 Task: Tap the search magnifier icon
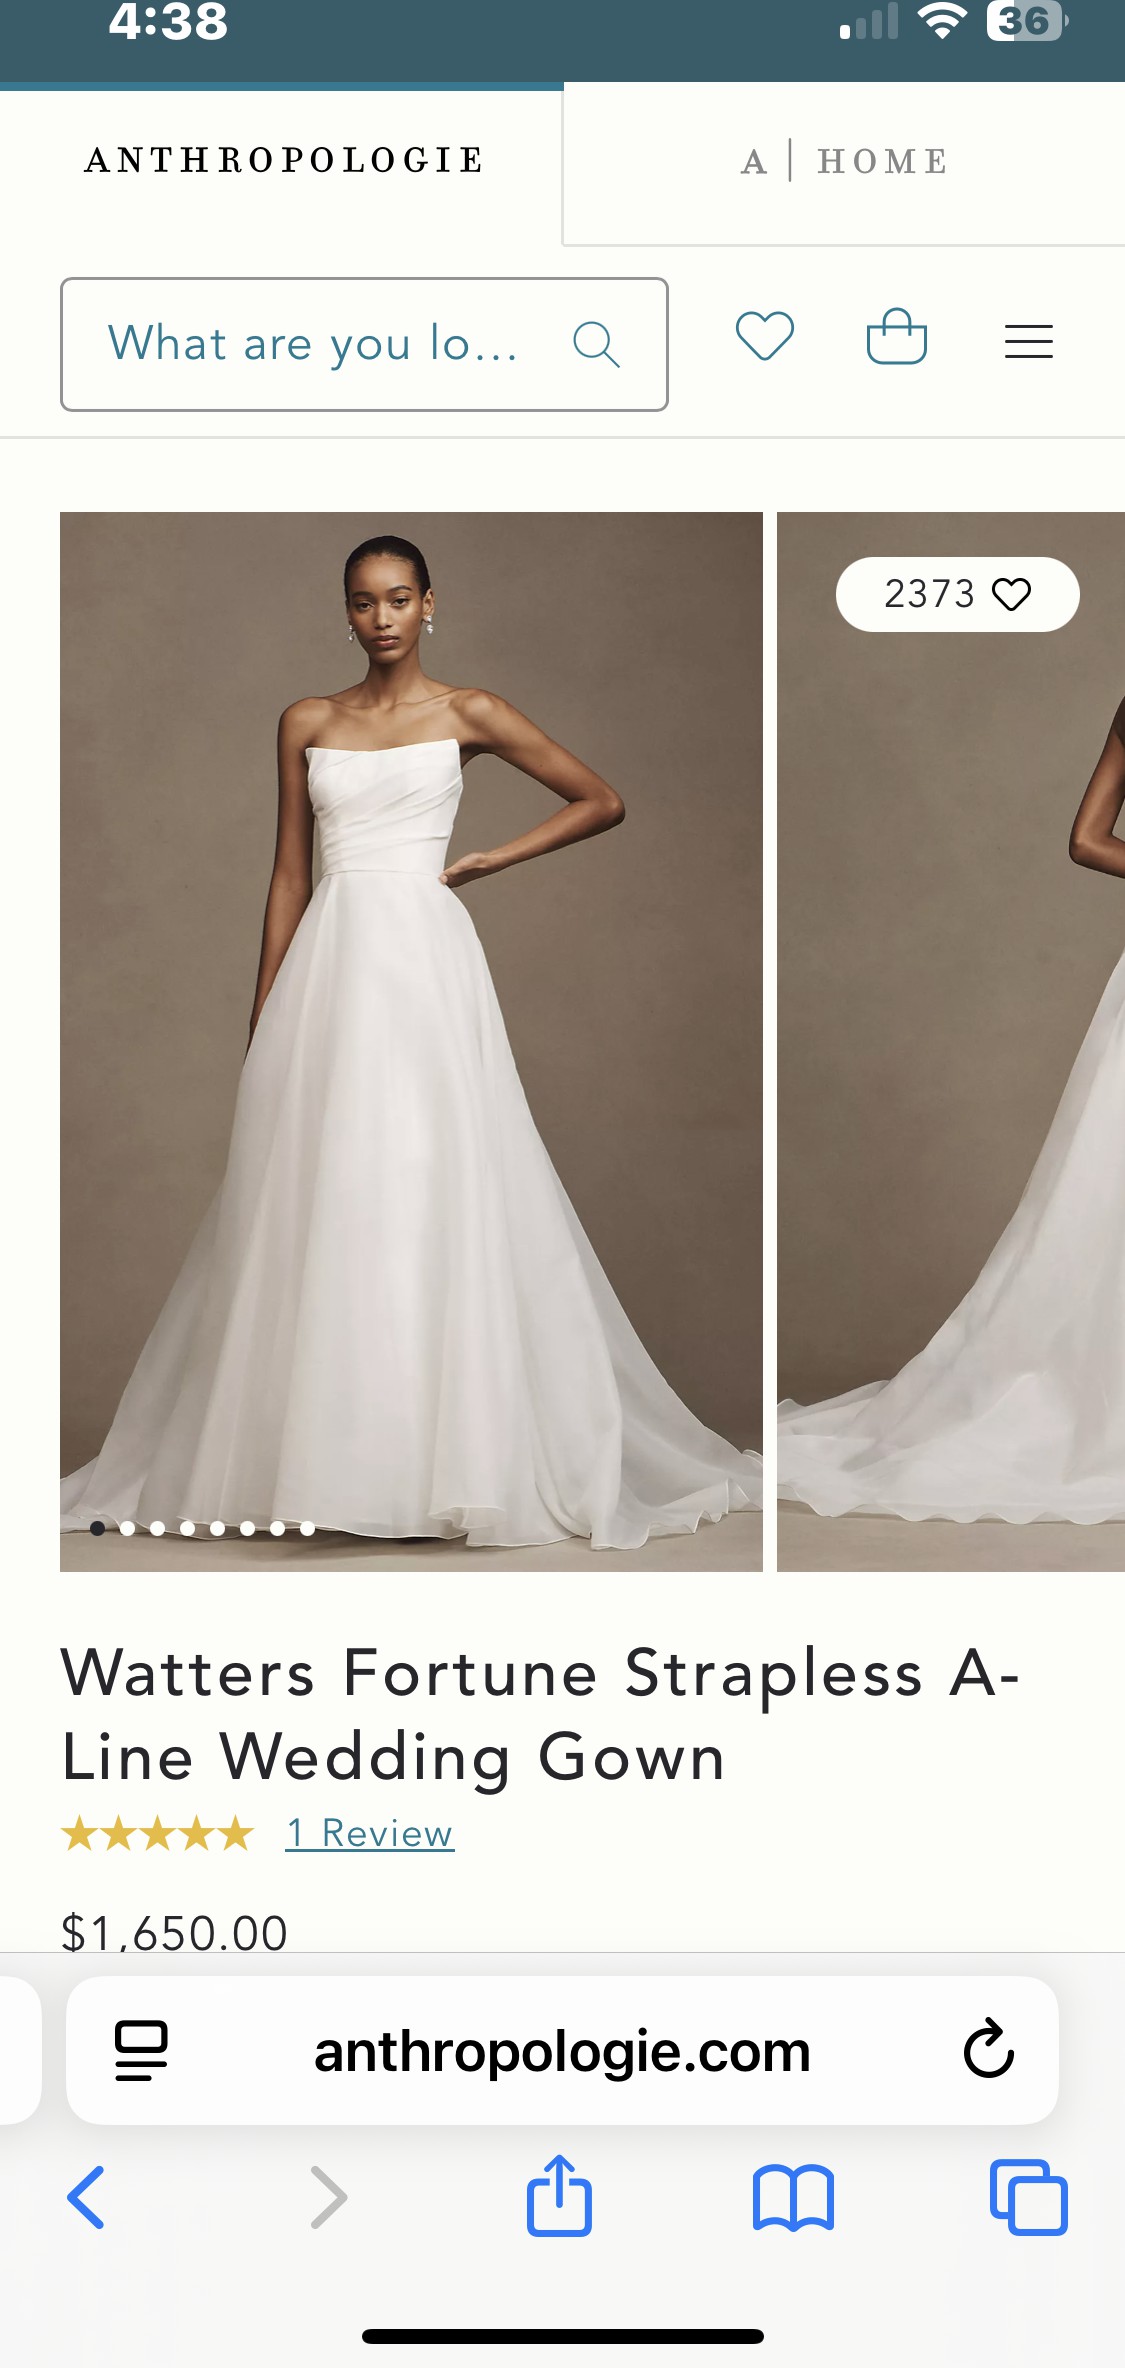(597, 344)
